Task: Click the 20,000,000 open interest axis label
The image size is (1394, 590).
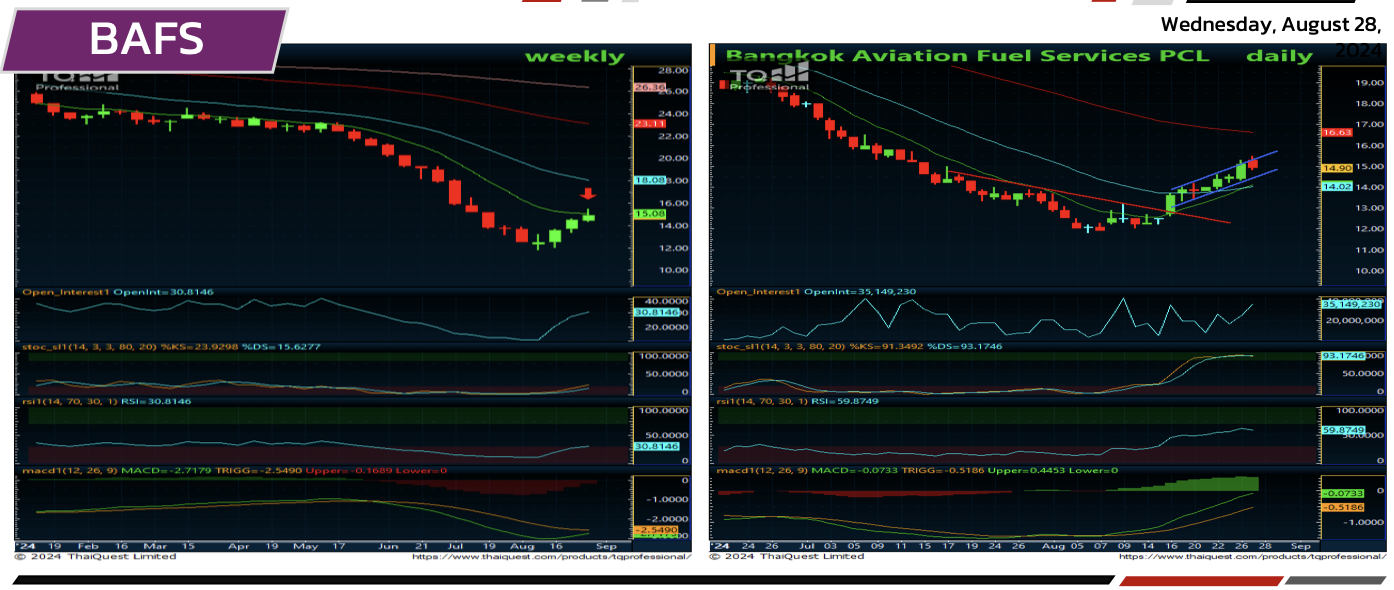Action: [x=1353, y=320]
